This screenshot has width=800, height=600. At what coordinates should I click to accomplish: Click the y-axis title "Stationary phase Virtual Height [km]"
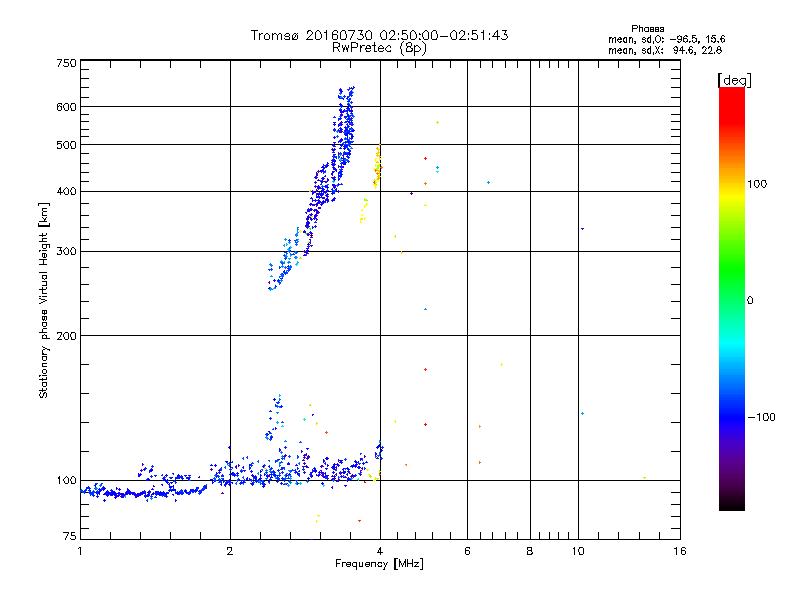44,301
